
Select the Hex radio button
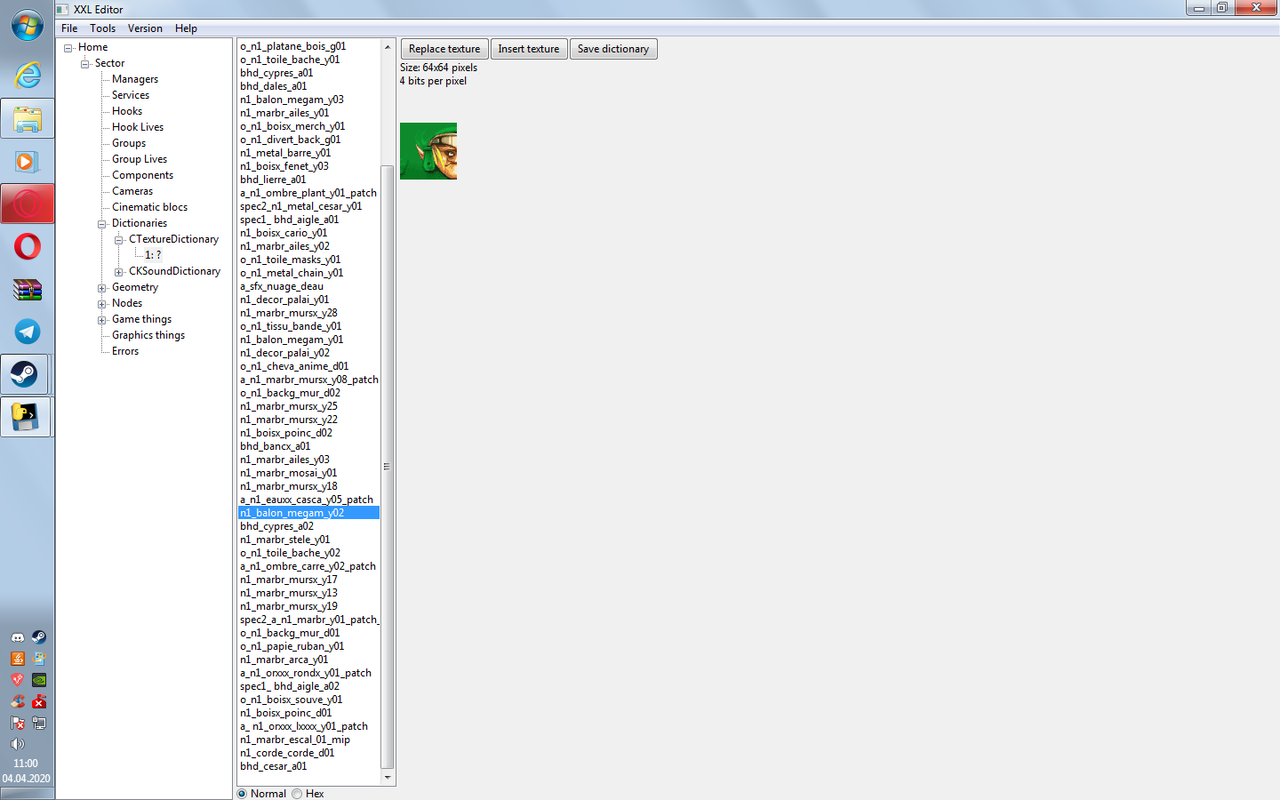tap(297, 793)
